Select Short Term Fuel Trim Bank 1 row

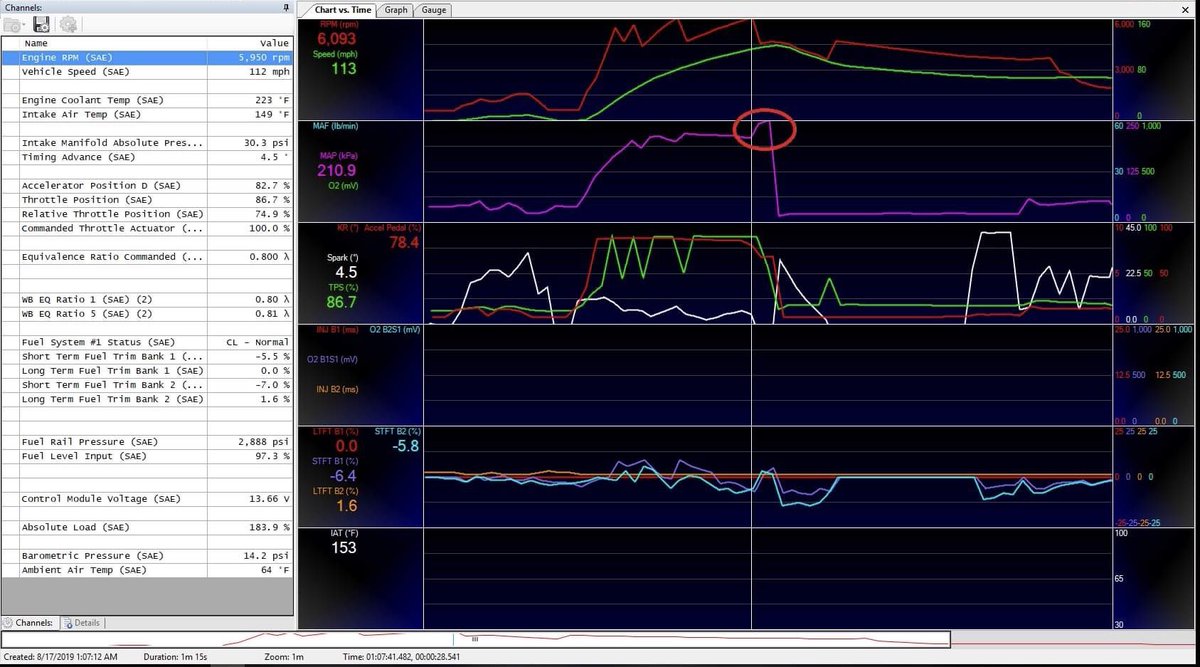click(148, 356)
